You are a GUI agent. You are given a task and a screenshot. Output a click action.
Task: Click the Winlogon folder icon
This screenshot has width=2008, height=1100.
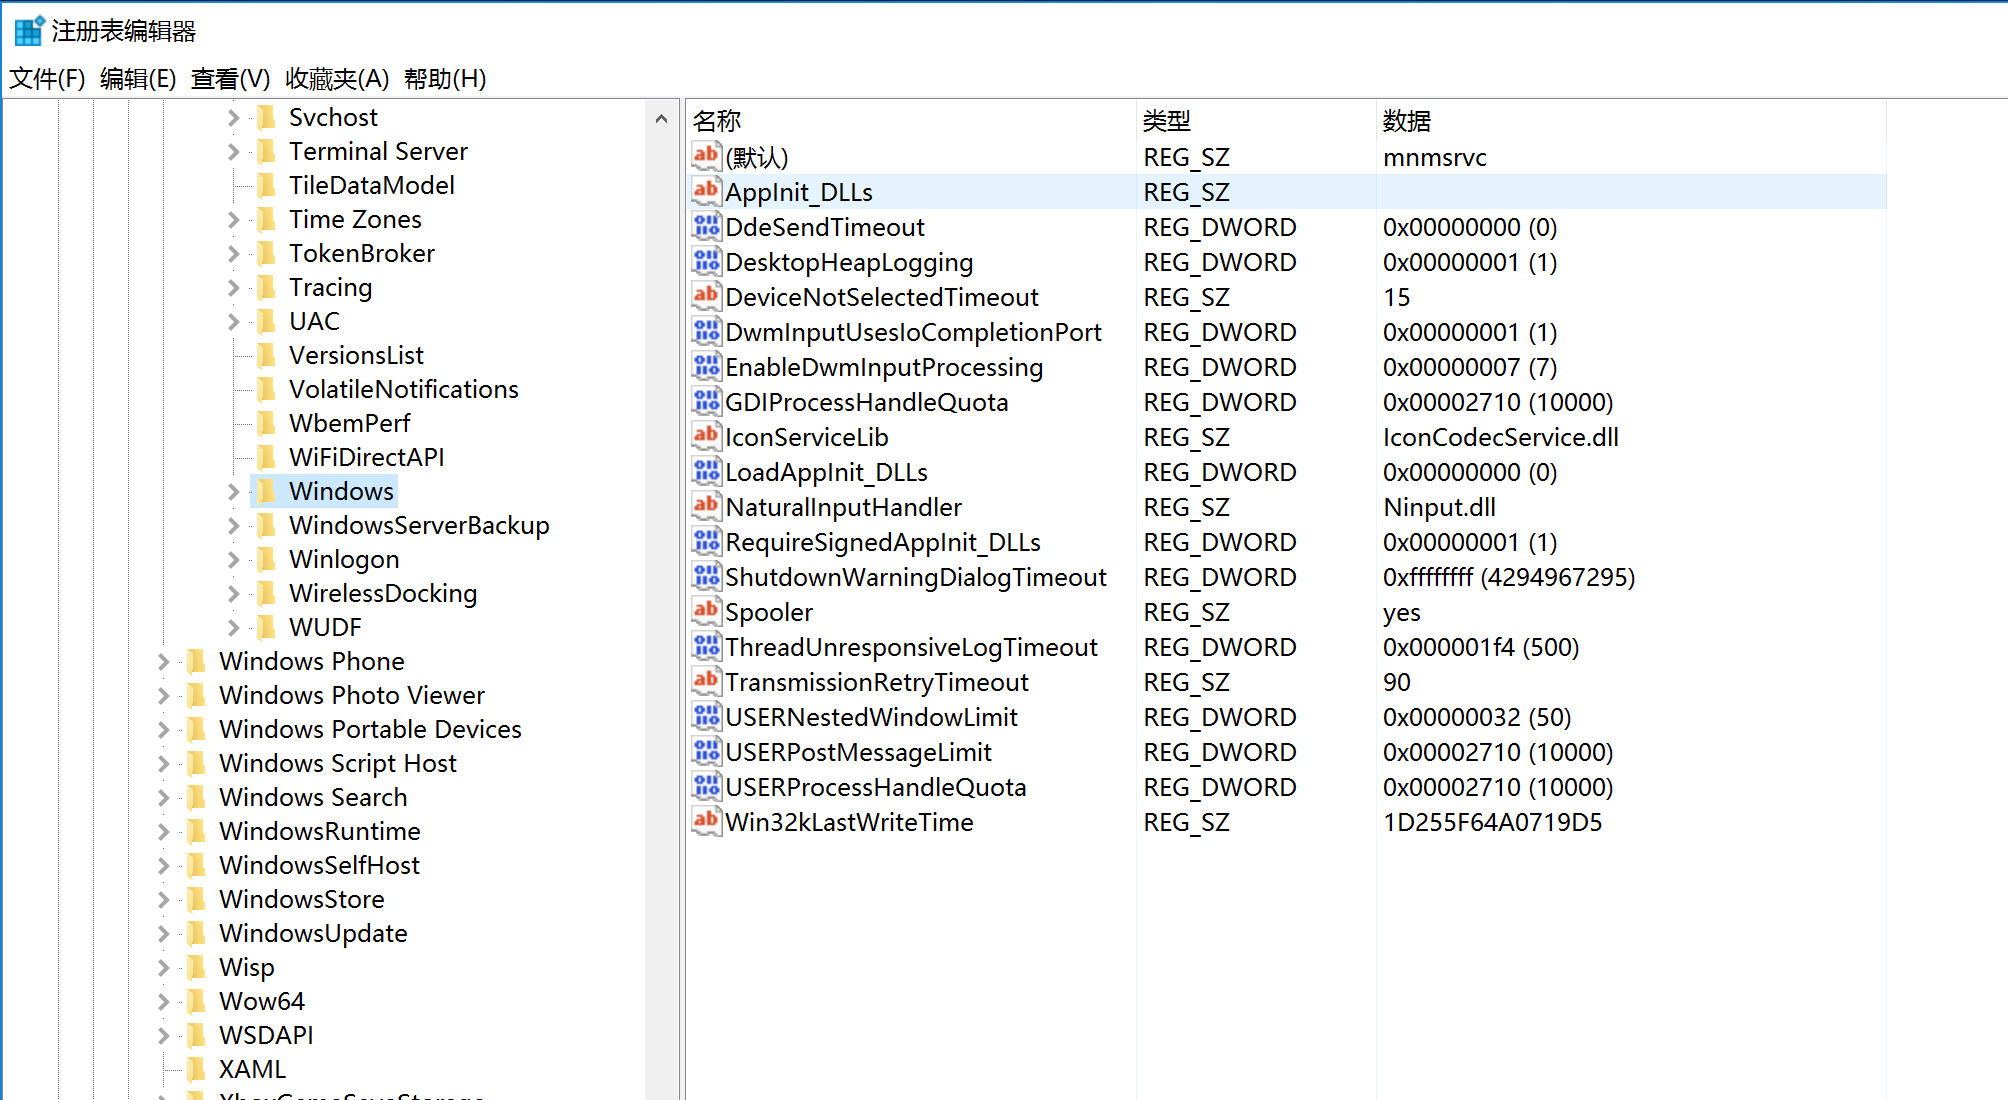point(266,559)
